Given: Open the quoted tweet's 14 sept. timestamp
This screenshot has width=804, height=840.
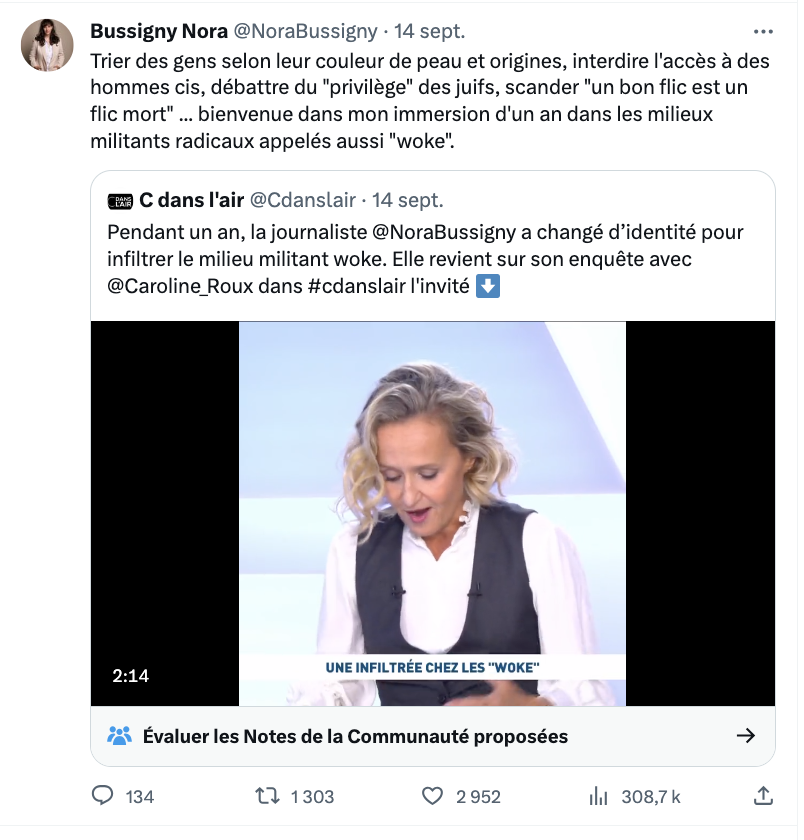Looking at the screenshot, I should [x=407, y=201].
